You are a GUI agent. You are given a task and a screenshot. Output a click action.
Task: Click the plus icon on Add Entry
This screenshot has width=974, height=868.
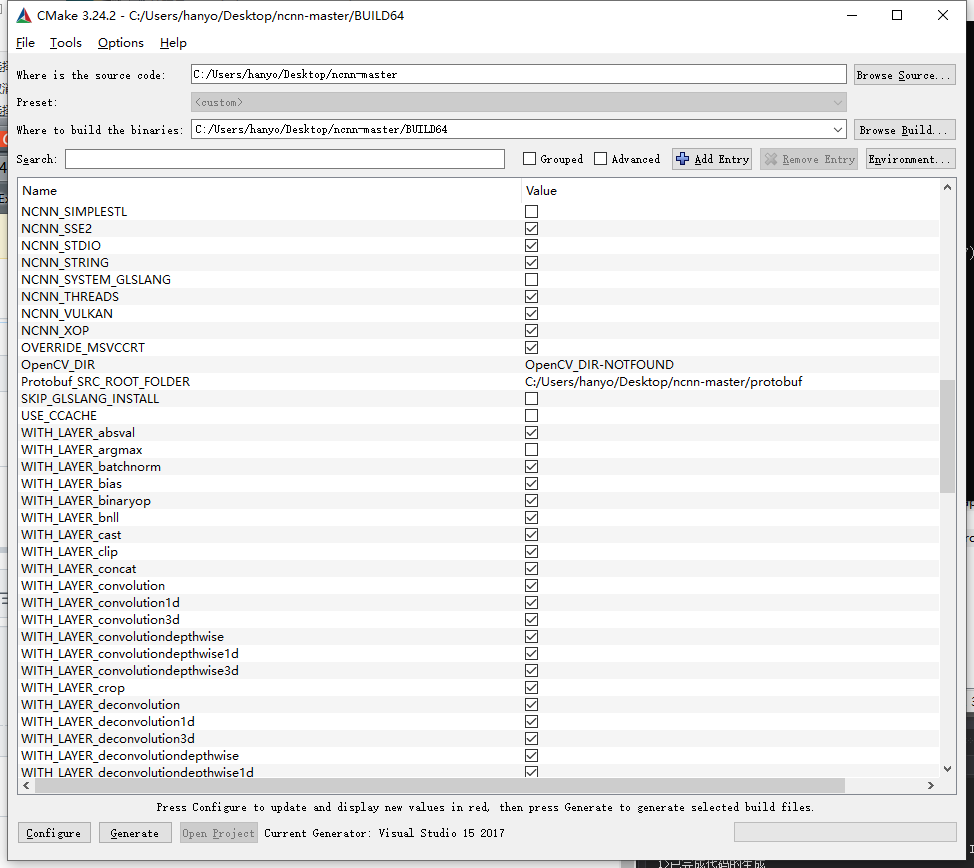(x=682, y=159)
